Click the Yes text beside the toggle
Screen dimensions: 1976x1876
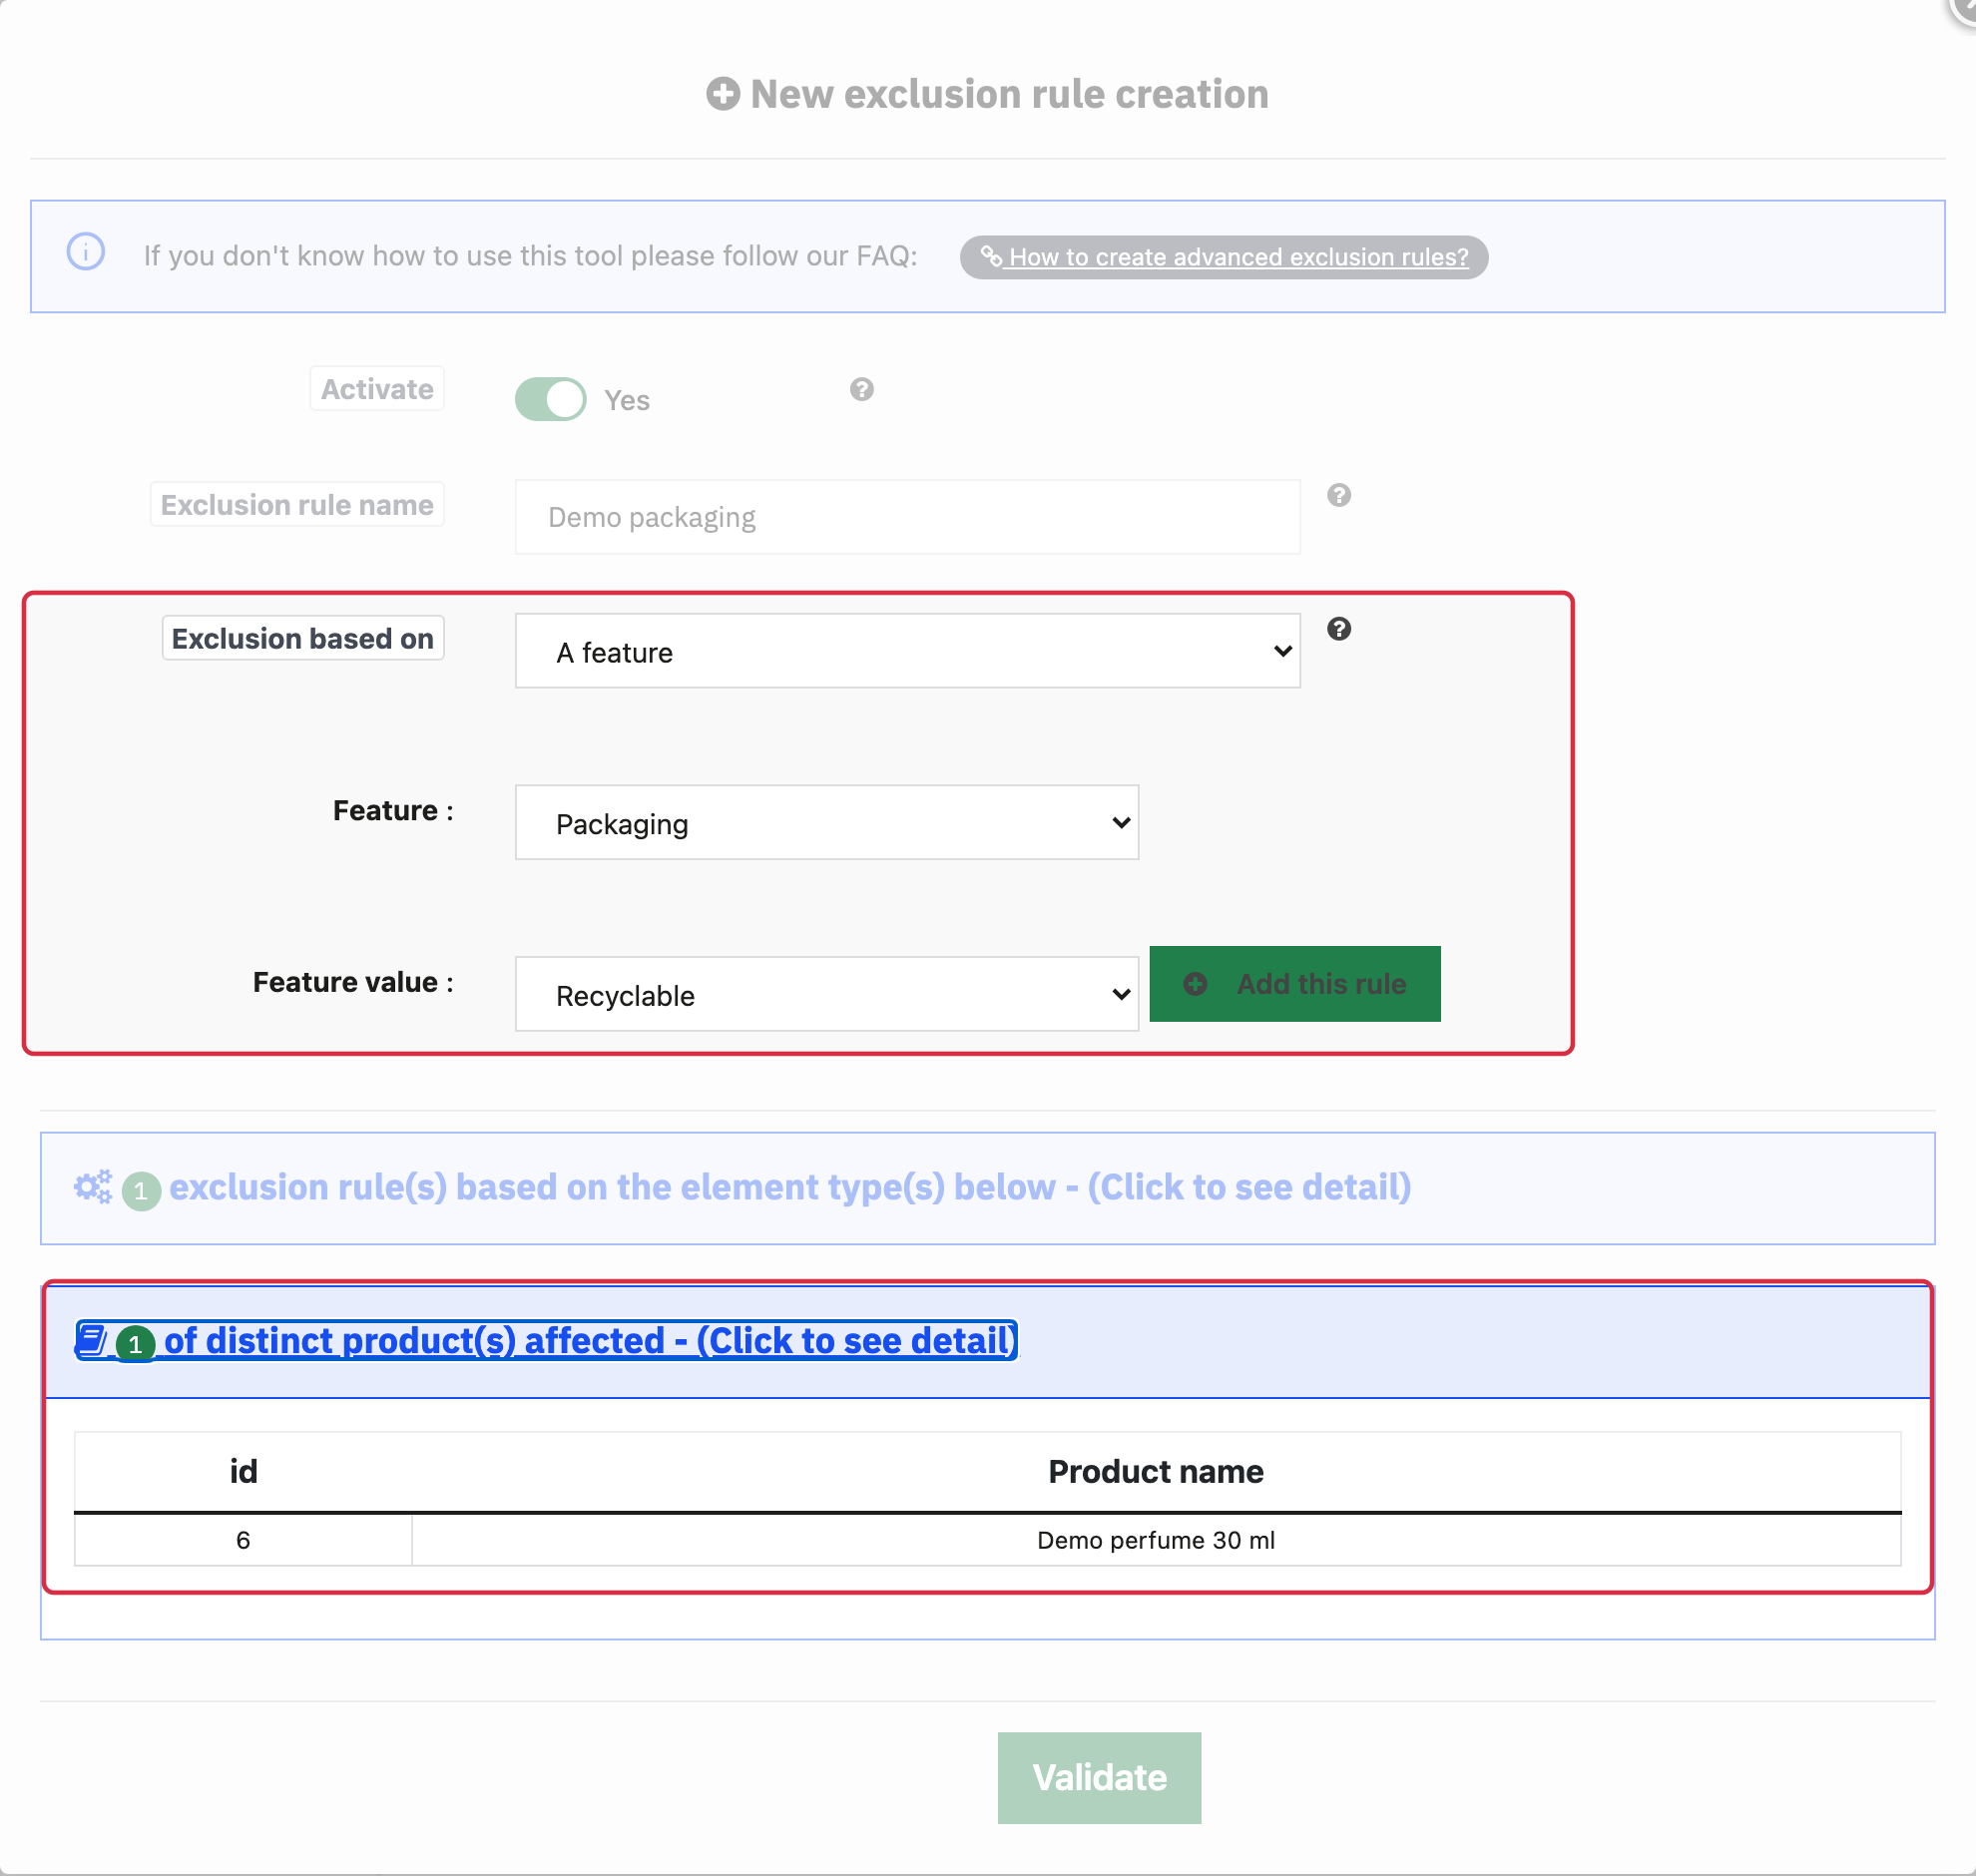point(627,401)
